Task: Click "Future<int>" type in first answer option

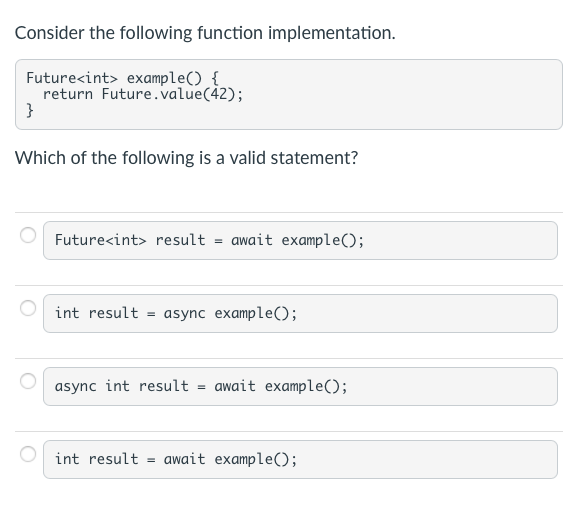Action: pyautogui.click(x=101, y=240)
